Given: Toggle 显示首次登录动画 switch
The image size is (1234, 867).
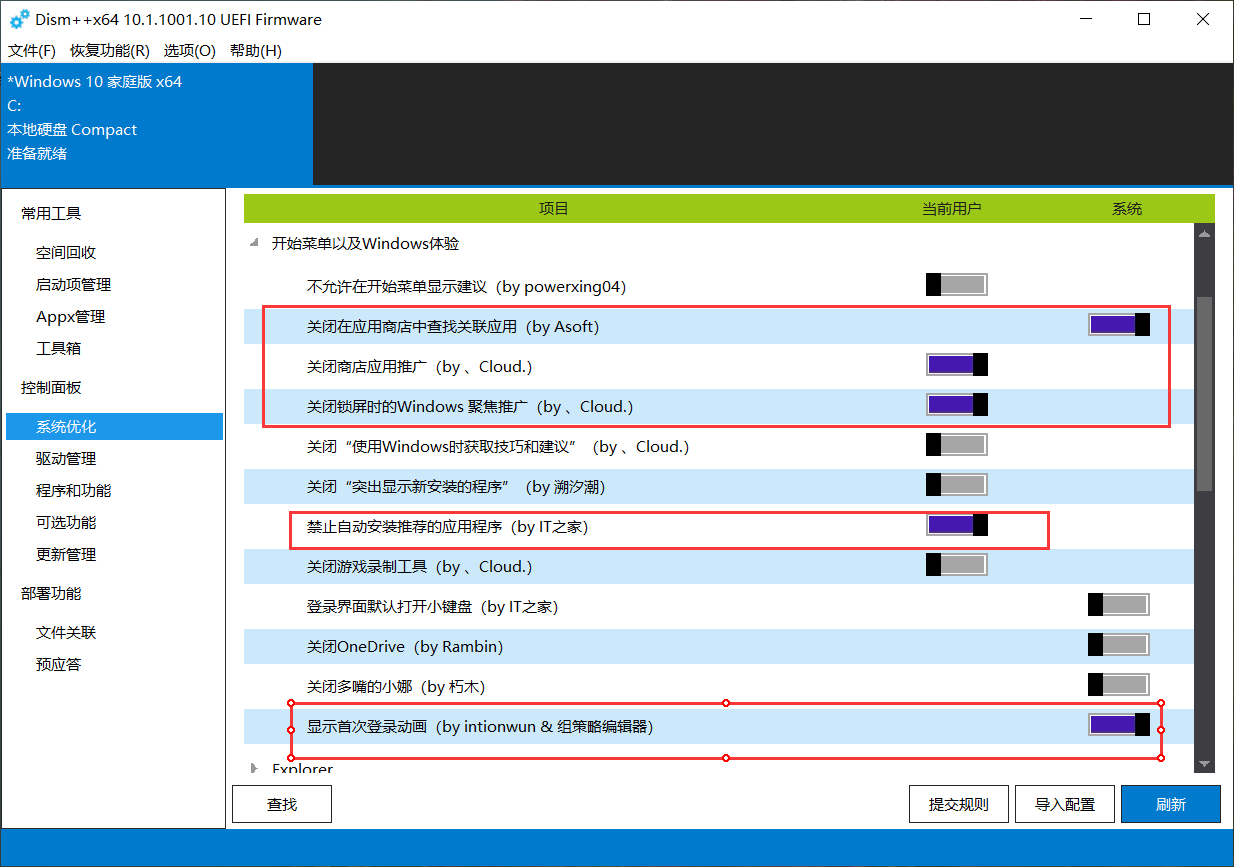Looking at the screenshot, I should click(1119, 725).
